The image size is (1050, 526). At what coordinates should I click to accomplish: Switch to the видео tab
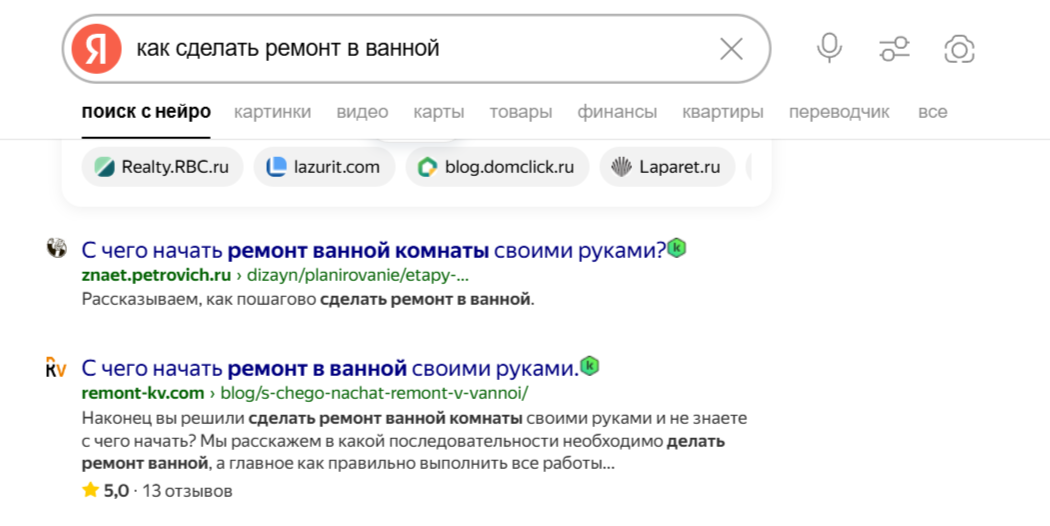pyautogui.click(x=362, y=112)
